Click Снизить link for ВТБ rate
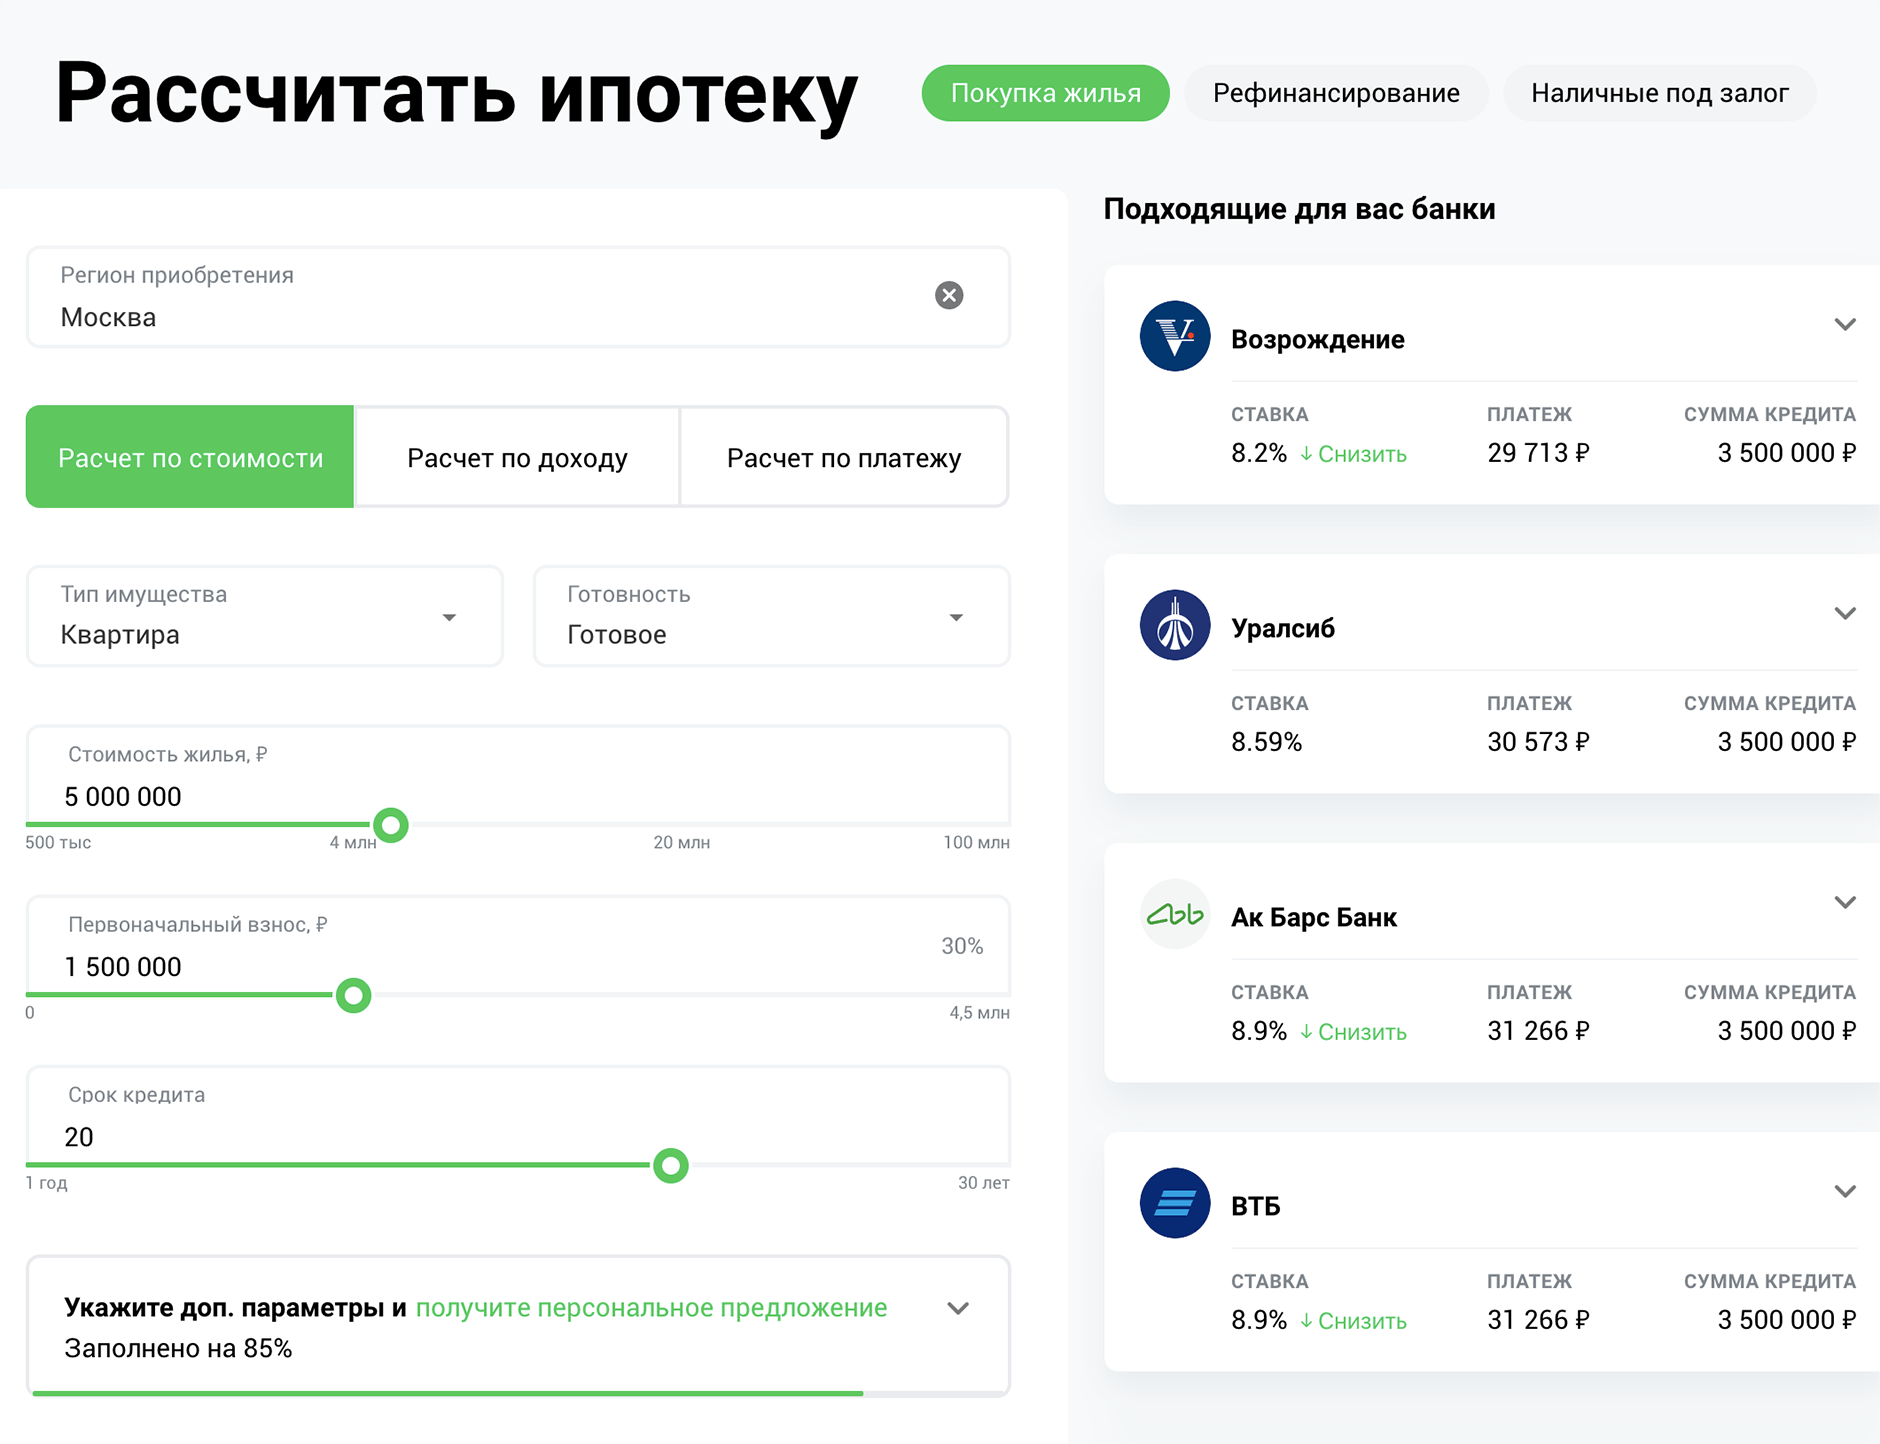Viewport: 1880px width, 1444px height. pyautogui.click(x=1353, y=1321)
